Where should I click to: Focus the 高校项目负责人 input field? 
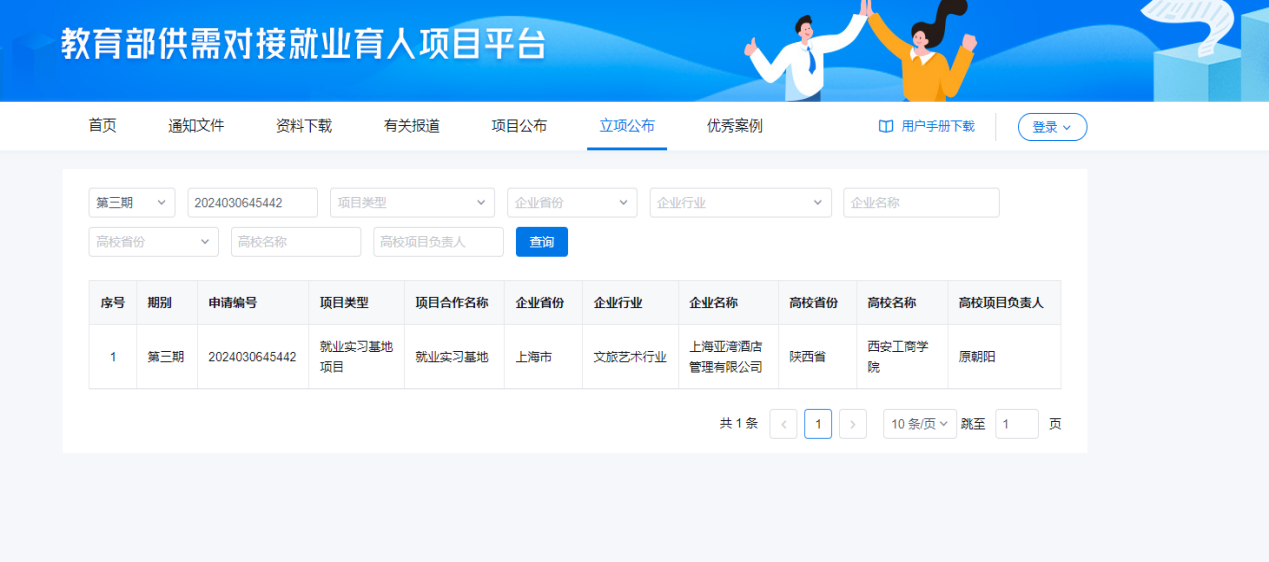pos(438,242)
